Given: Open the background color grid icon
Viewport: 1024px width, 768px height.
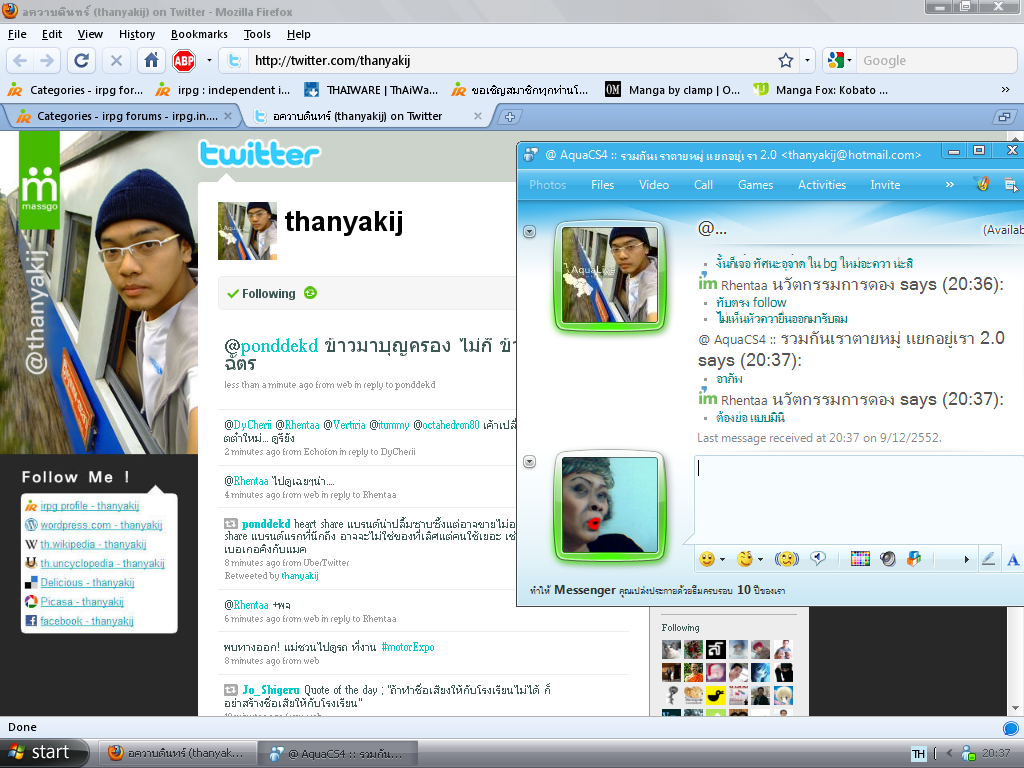Looking at the screenshot, I should [x=860, y=559].
